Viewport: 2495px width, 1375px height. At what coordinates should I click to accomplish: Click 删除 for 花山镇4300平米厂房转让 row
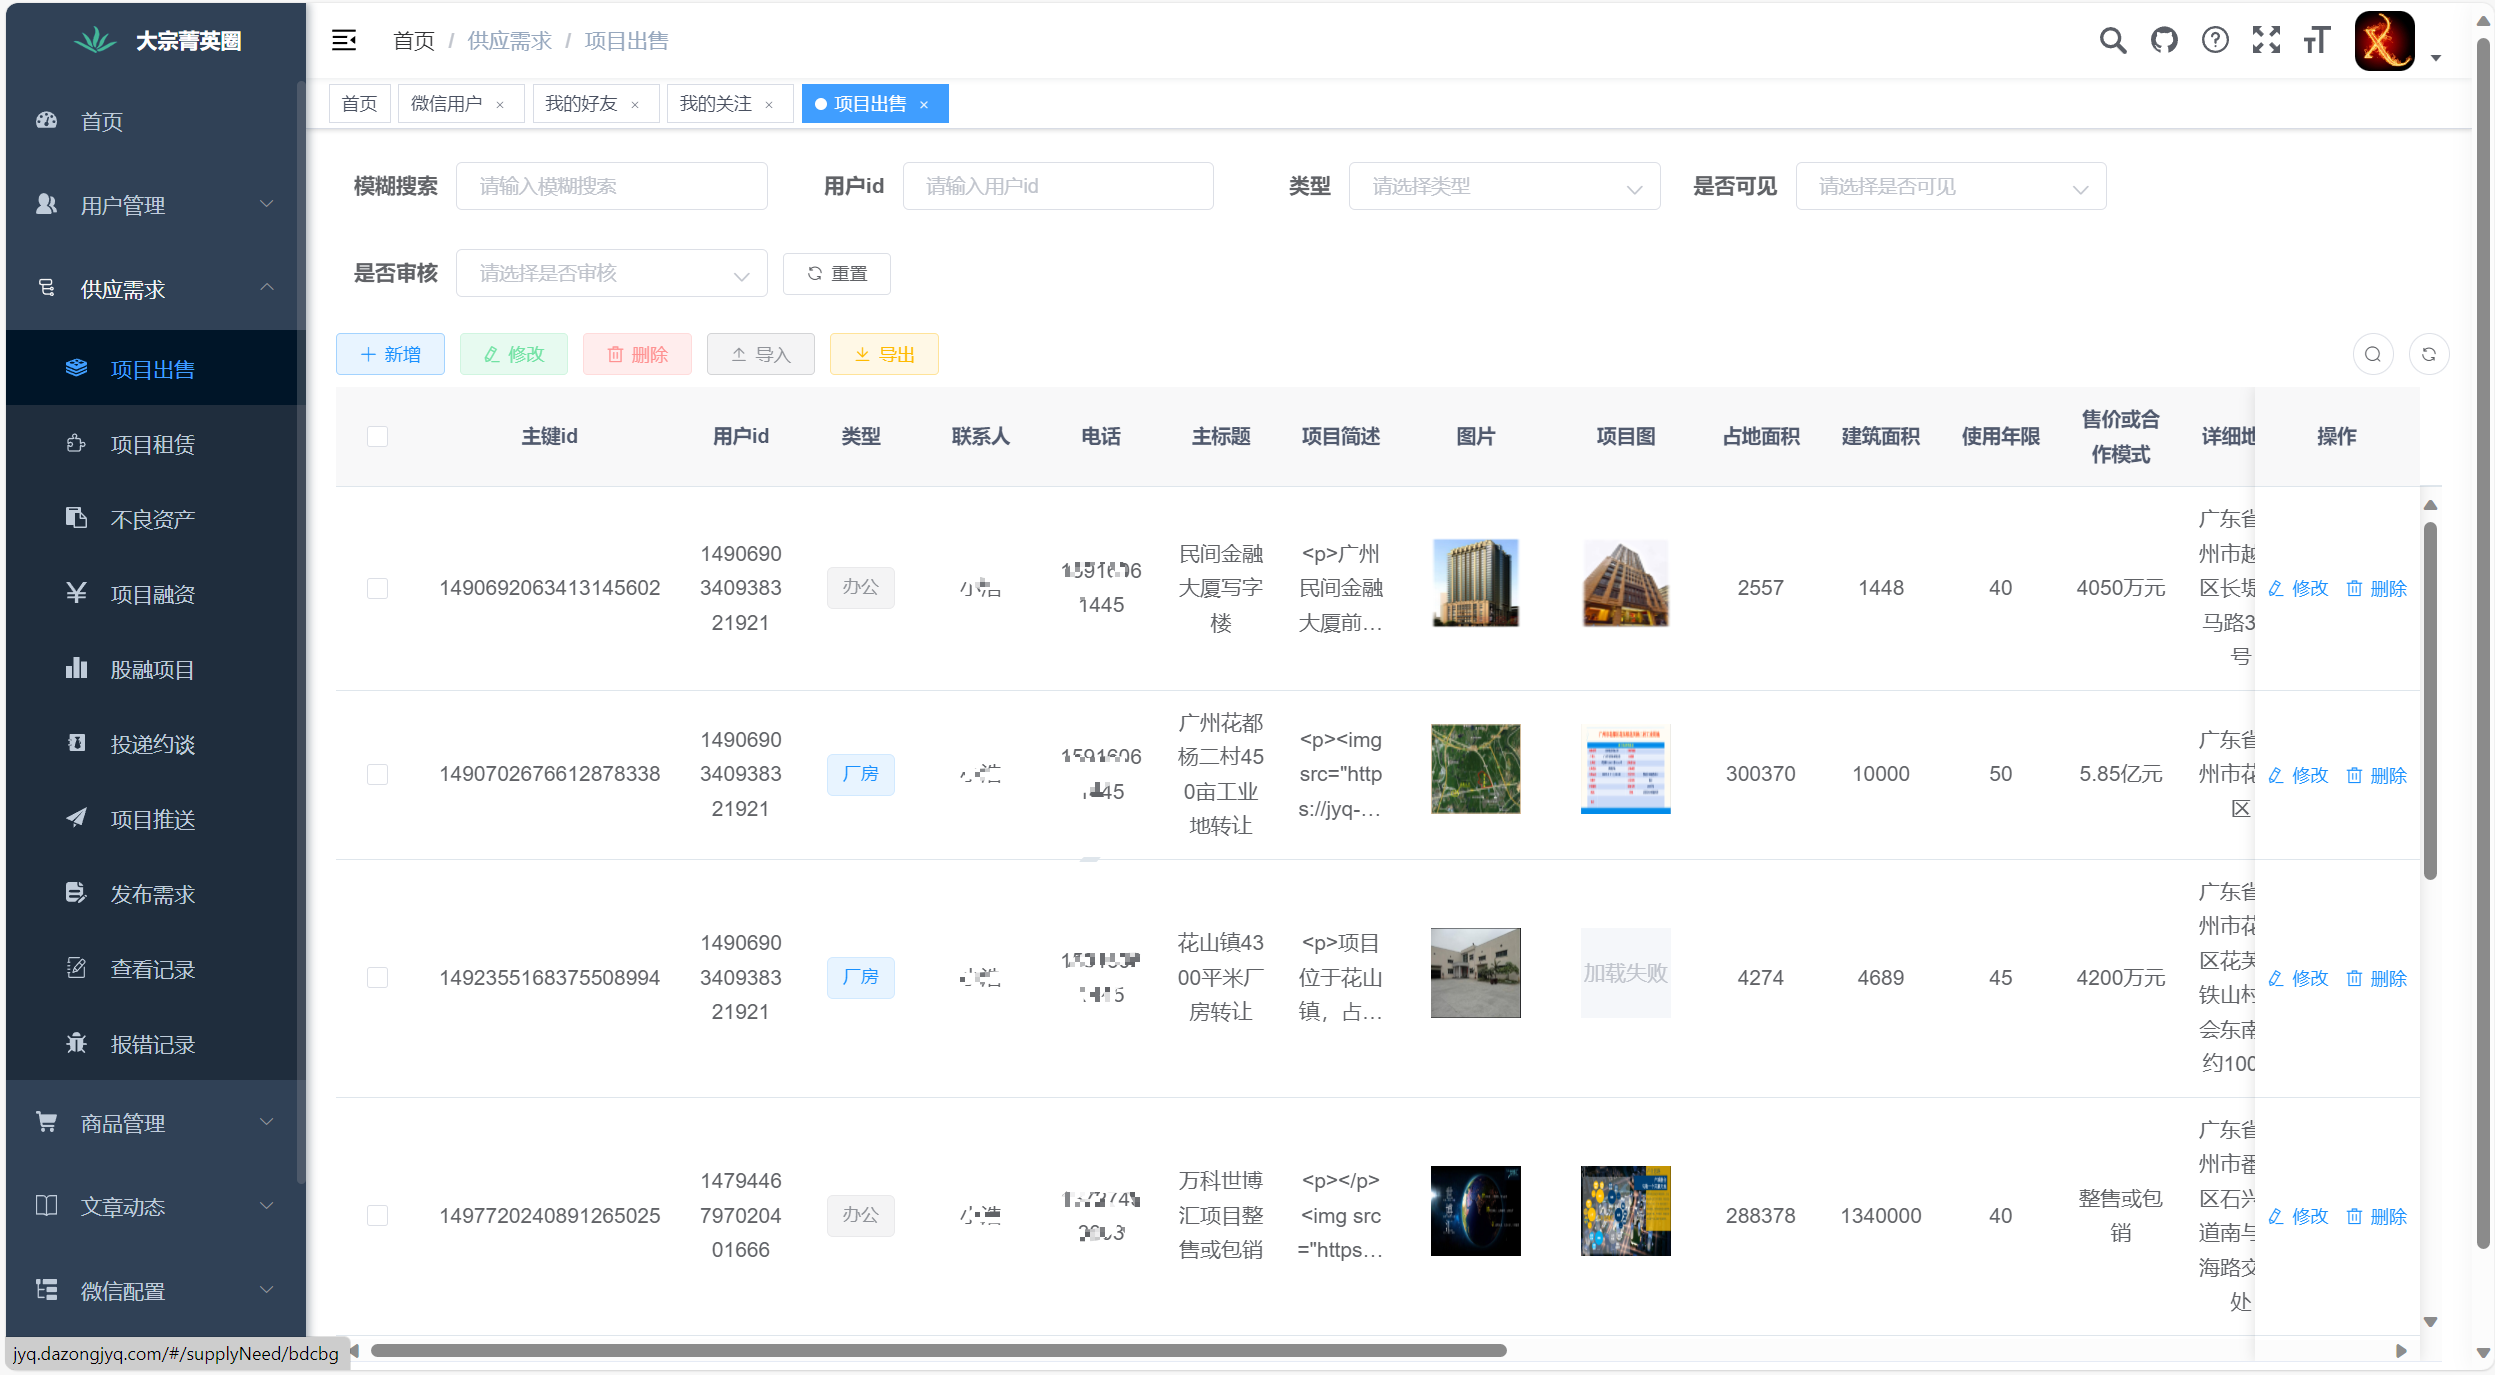pyautogui.click(x=2377, y=978)
